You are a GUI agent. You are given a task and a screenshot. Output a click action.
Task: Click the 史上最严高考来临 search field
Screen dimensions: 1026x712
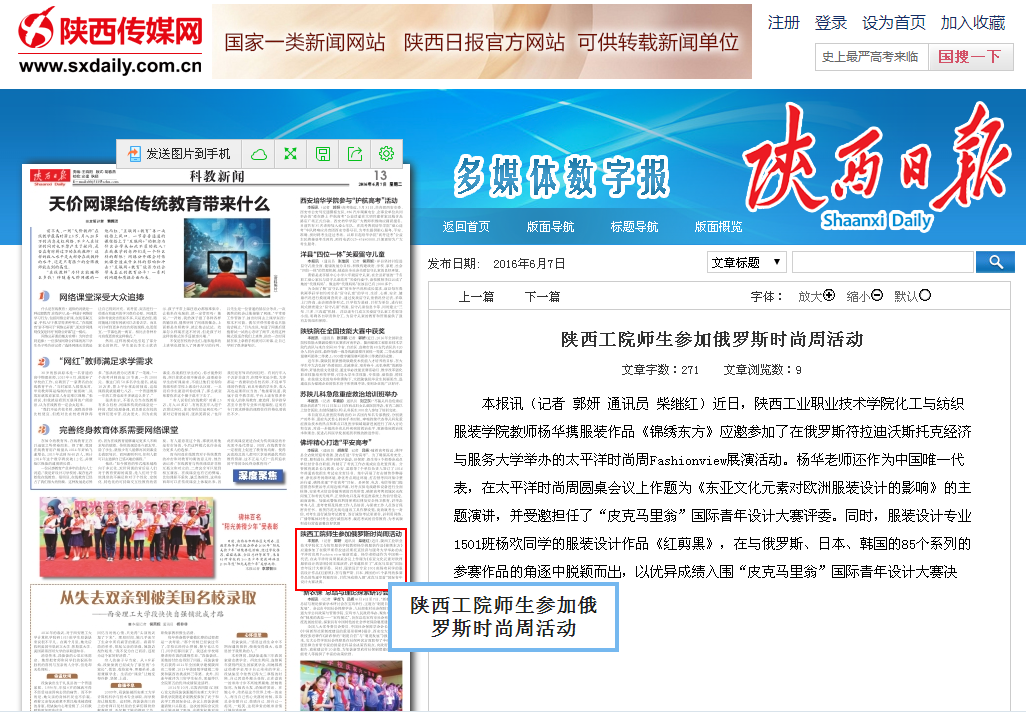(x=871, y=57)
